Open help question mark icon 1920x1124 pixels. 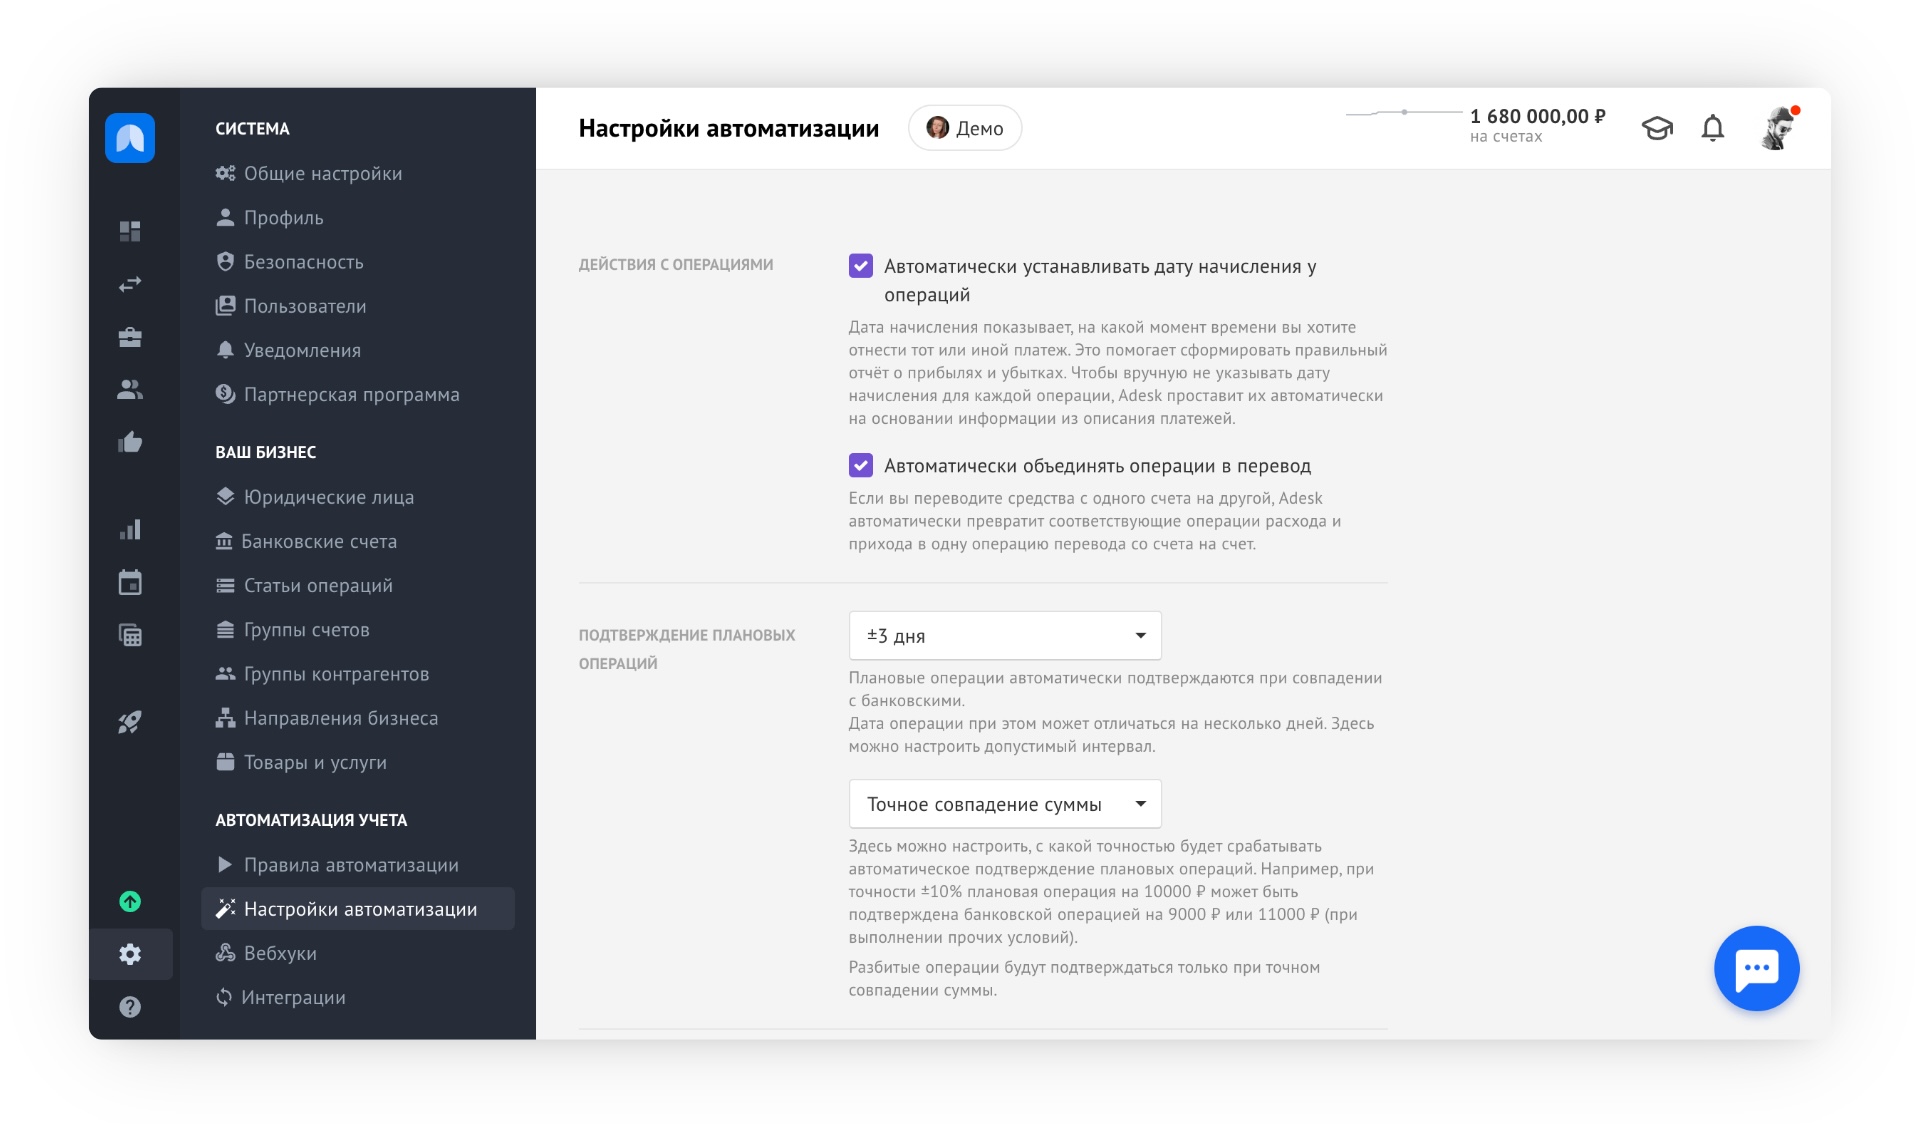[130, 1006]
